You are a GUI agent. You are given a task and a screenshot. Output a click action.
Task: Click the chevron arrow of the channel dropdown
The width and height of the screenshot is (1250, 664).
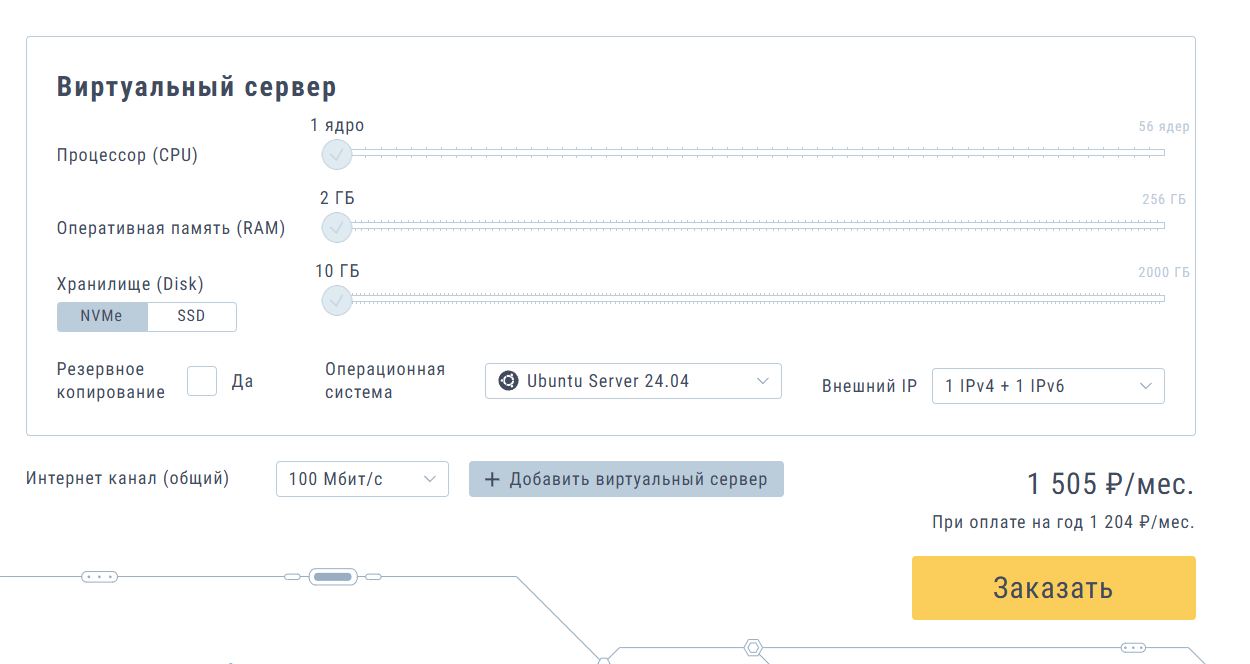tap(430, 479)
